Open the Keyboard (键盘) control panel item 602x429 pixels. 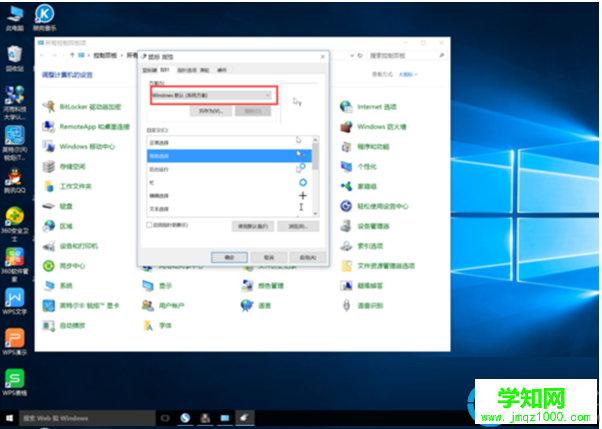click(58, 206)
